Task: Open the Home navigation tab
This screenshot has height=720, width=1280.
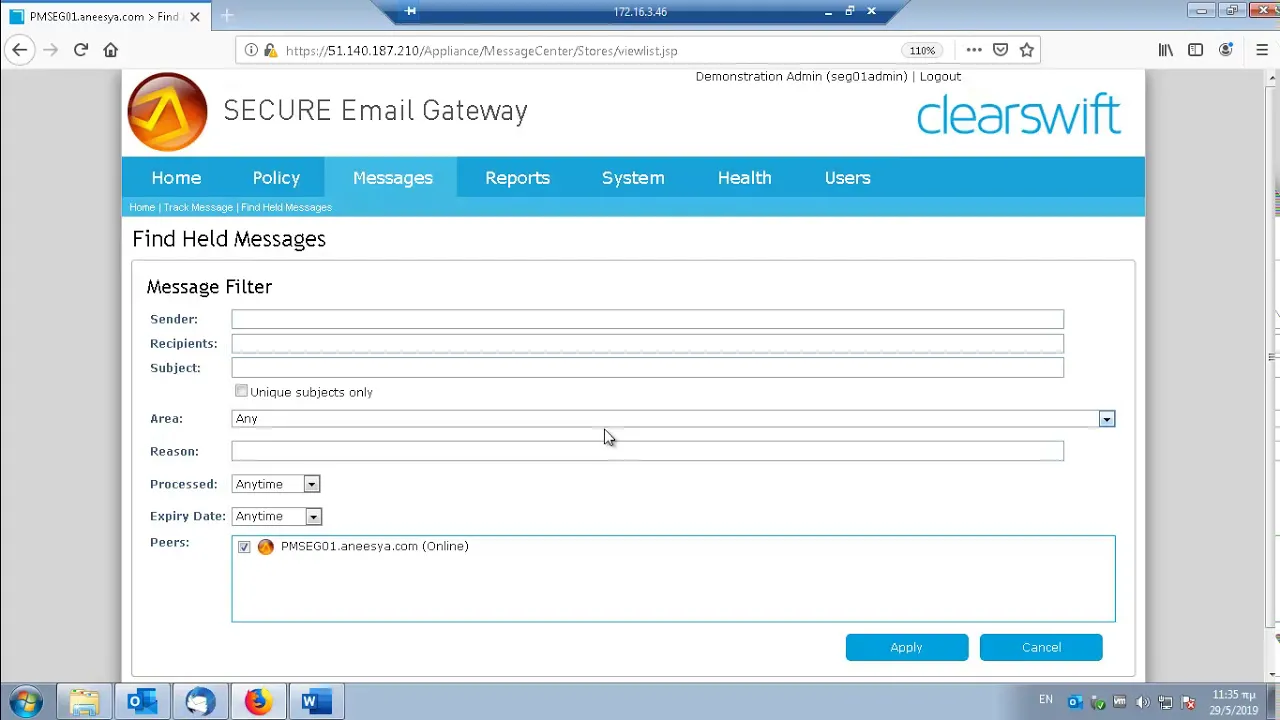Action: tap(176, 178)
